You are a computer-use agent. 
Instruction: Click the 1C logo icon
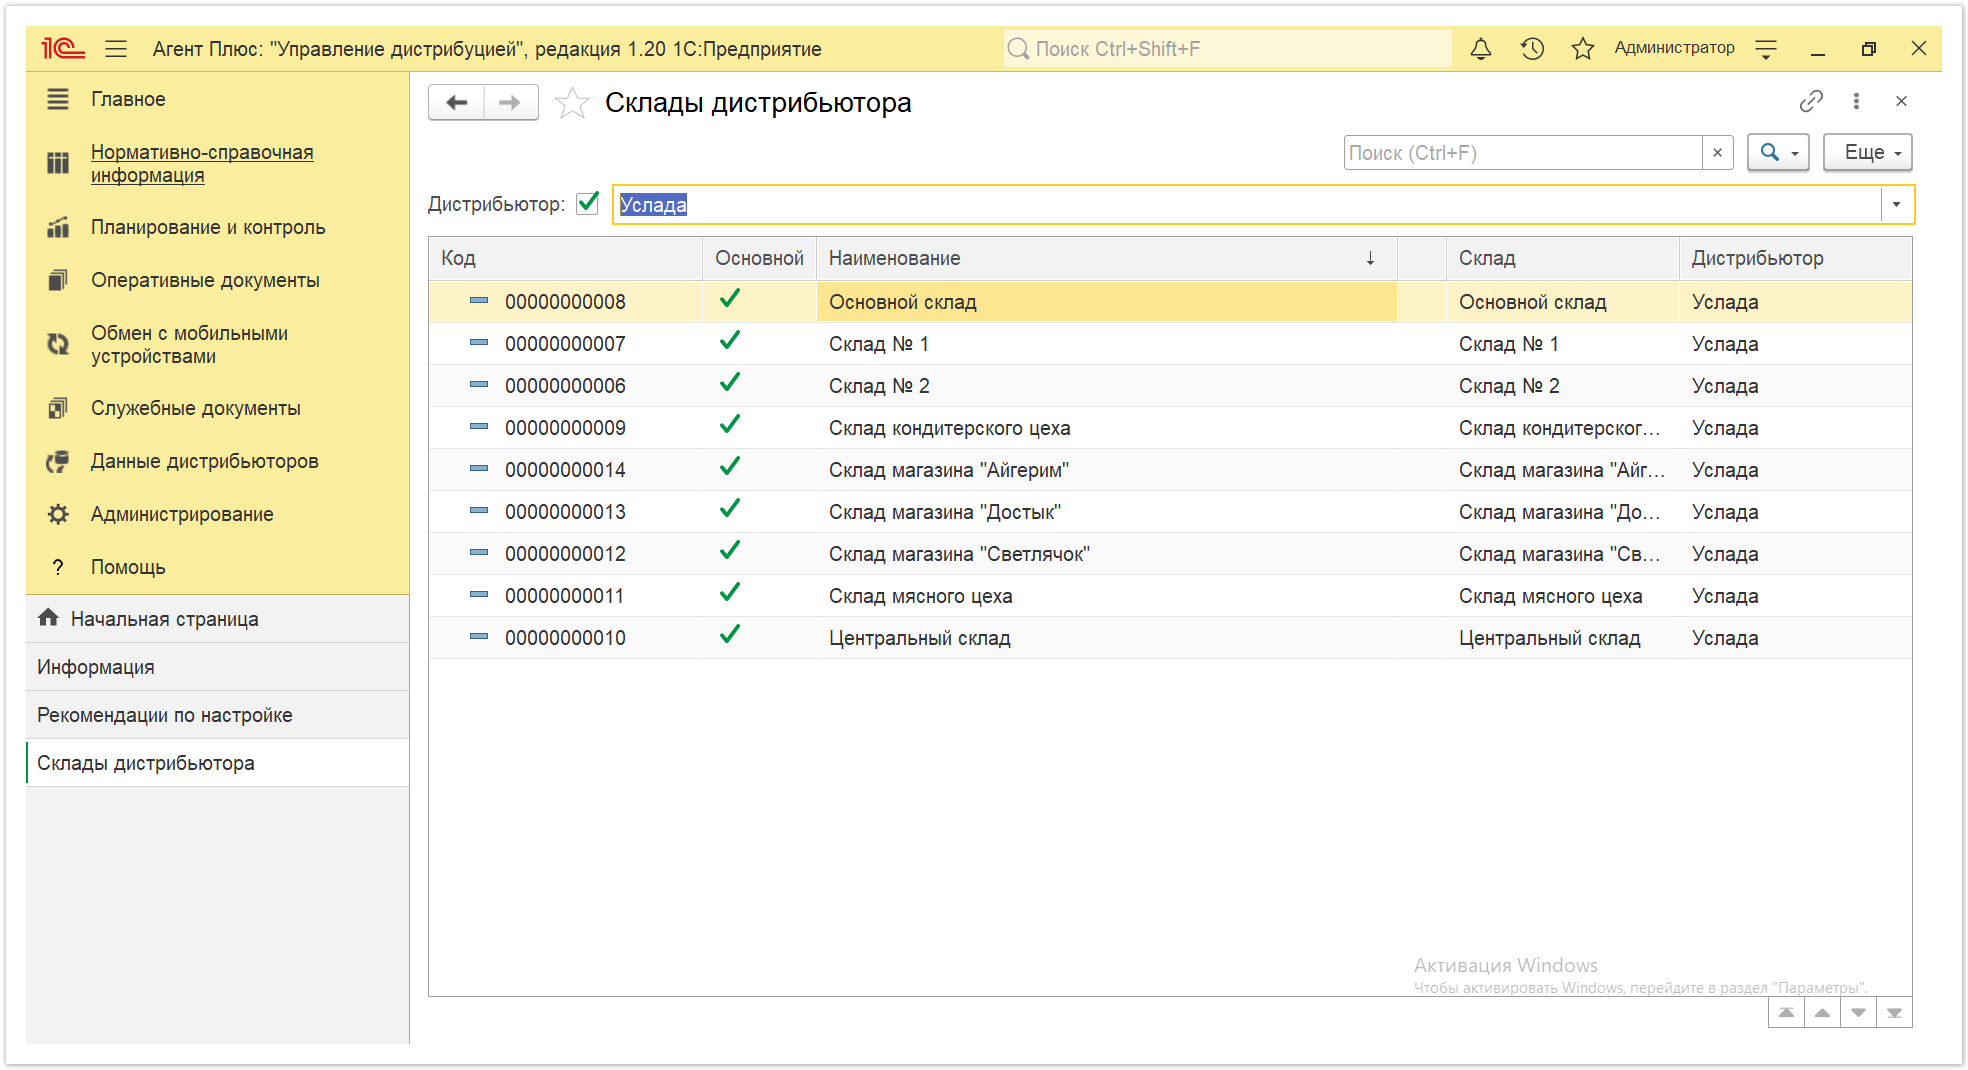62,48
